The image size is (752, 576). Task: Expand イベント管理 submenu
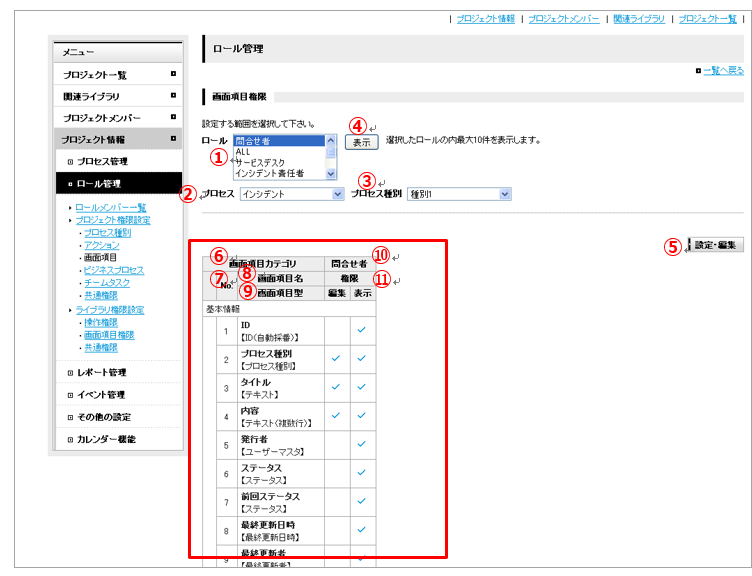point(118,395)
